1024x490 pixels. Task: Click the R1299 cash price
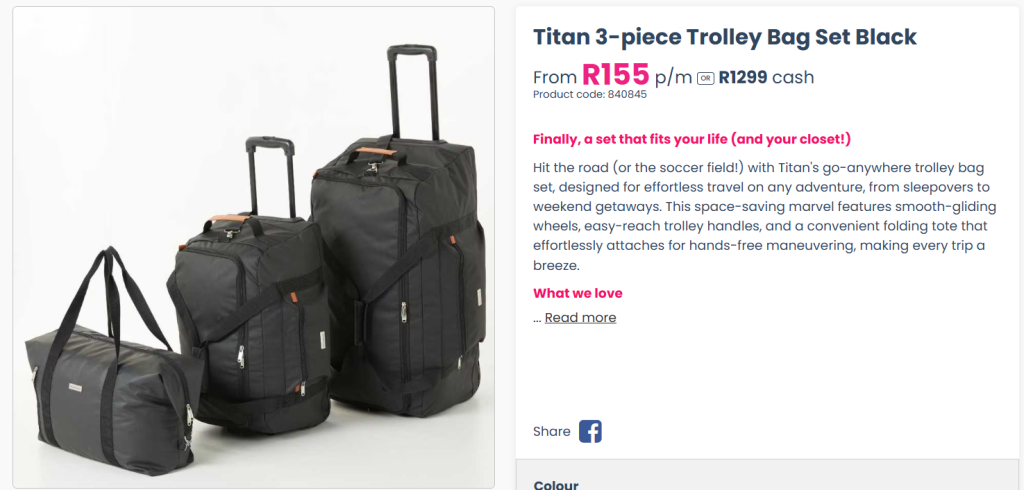[766, 77]
